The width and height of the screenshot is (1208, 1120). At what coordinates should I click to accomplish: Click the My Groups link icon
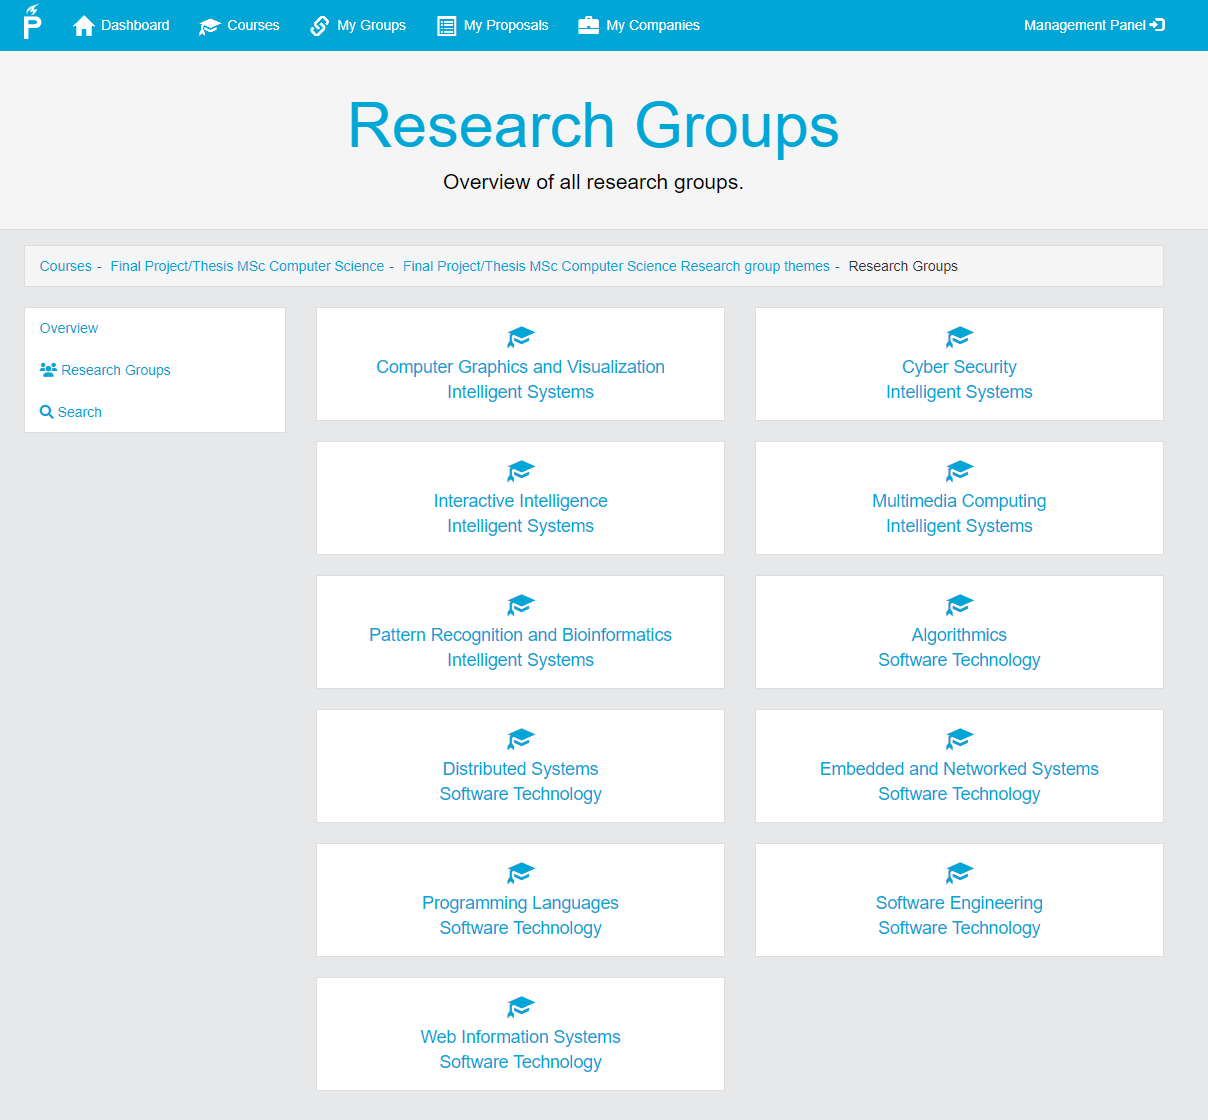pyautogui.click(x=320, y=26)
